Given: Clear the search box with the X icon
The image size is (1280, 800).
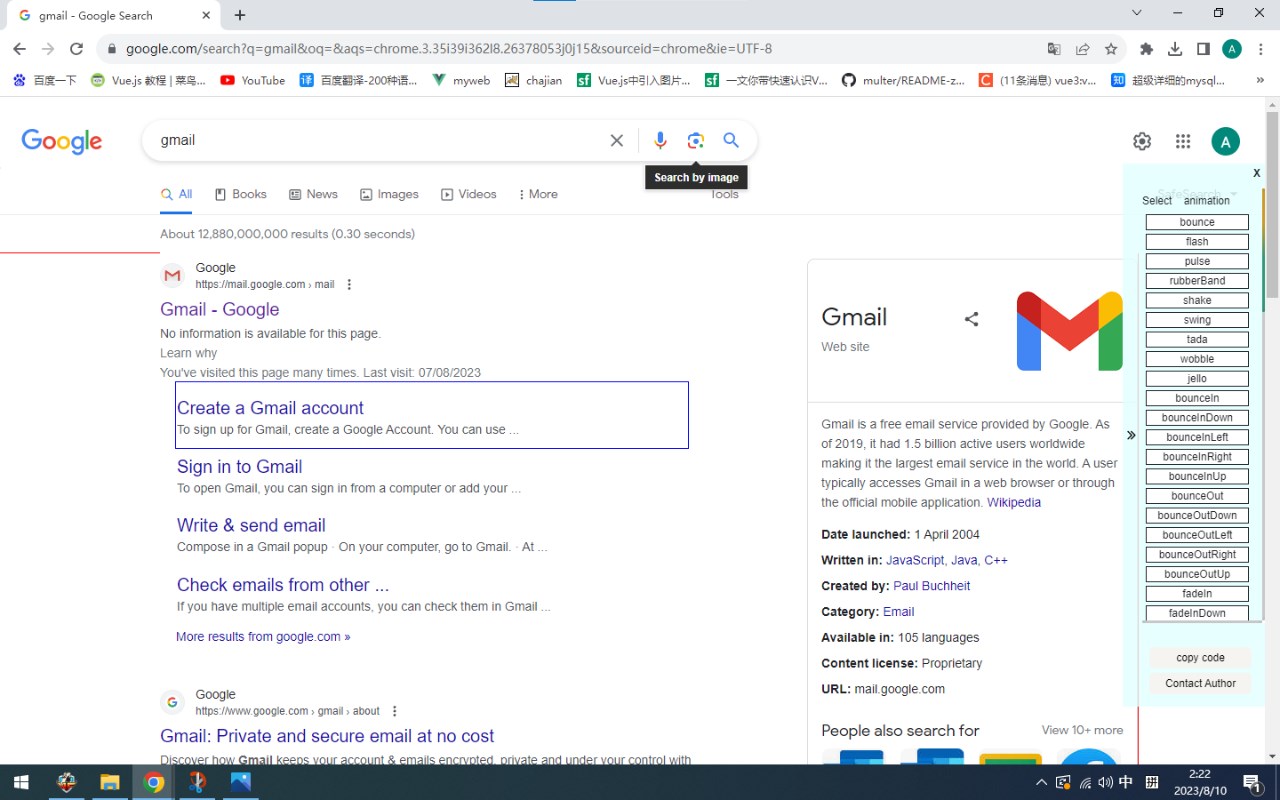Looking at the screenshot, I should (617, 141).
